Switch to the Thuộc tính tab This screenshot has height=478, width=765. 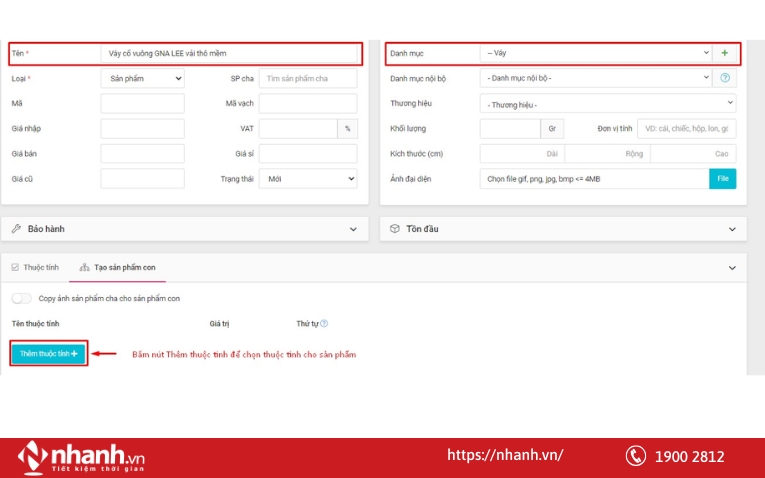coord(35,268)
